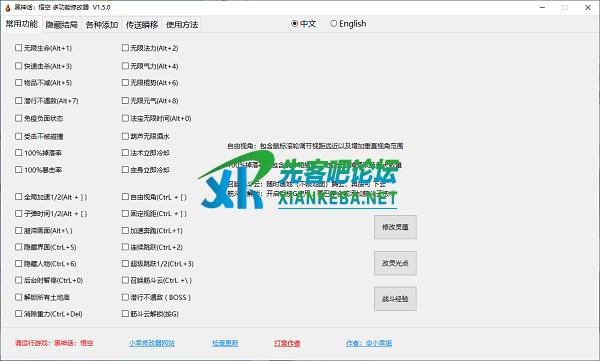
Task: Tick the 无限法力 (Alt+2) option
Action: [125, 48]
